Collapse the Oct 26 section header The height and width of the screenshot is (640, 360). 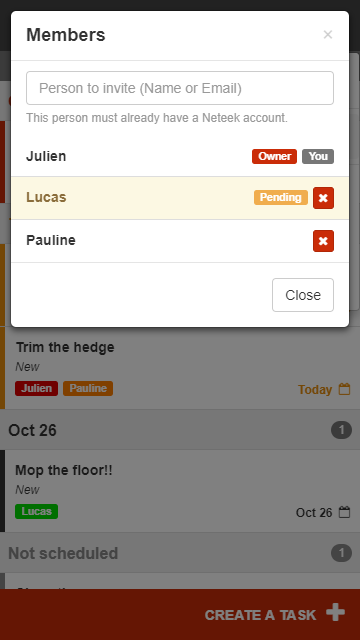[x=180, y=430]
